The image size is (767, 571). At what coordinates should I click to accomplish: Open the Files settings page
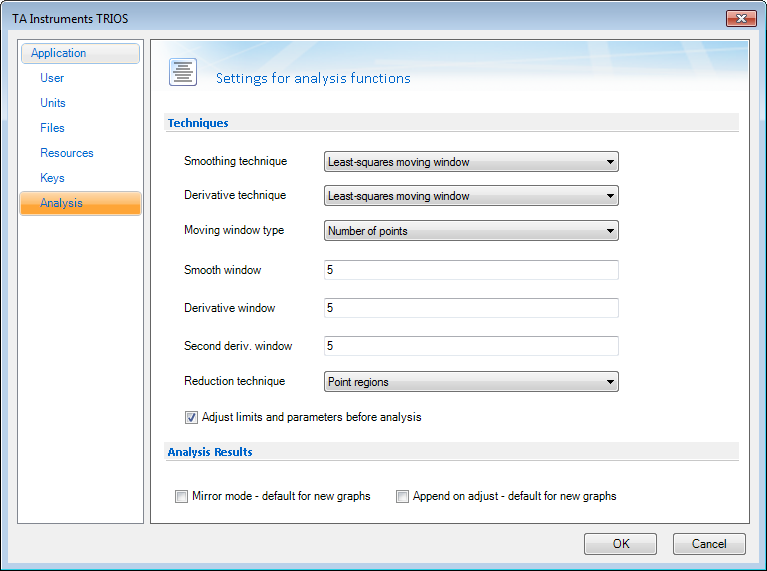(x=52, y=128)
